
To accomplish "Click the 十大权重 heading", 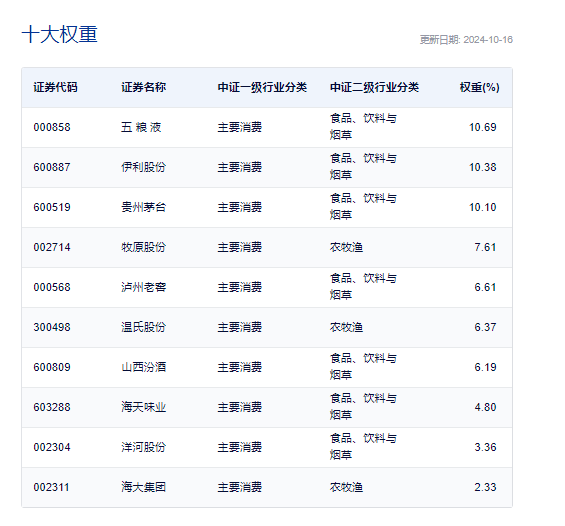I will 59,35.
